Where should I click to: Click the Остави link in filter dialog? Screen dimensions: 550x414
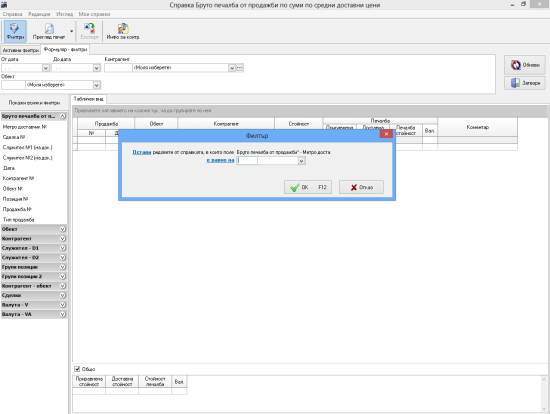142,152
